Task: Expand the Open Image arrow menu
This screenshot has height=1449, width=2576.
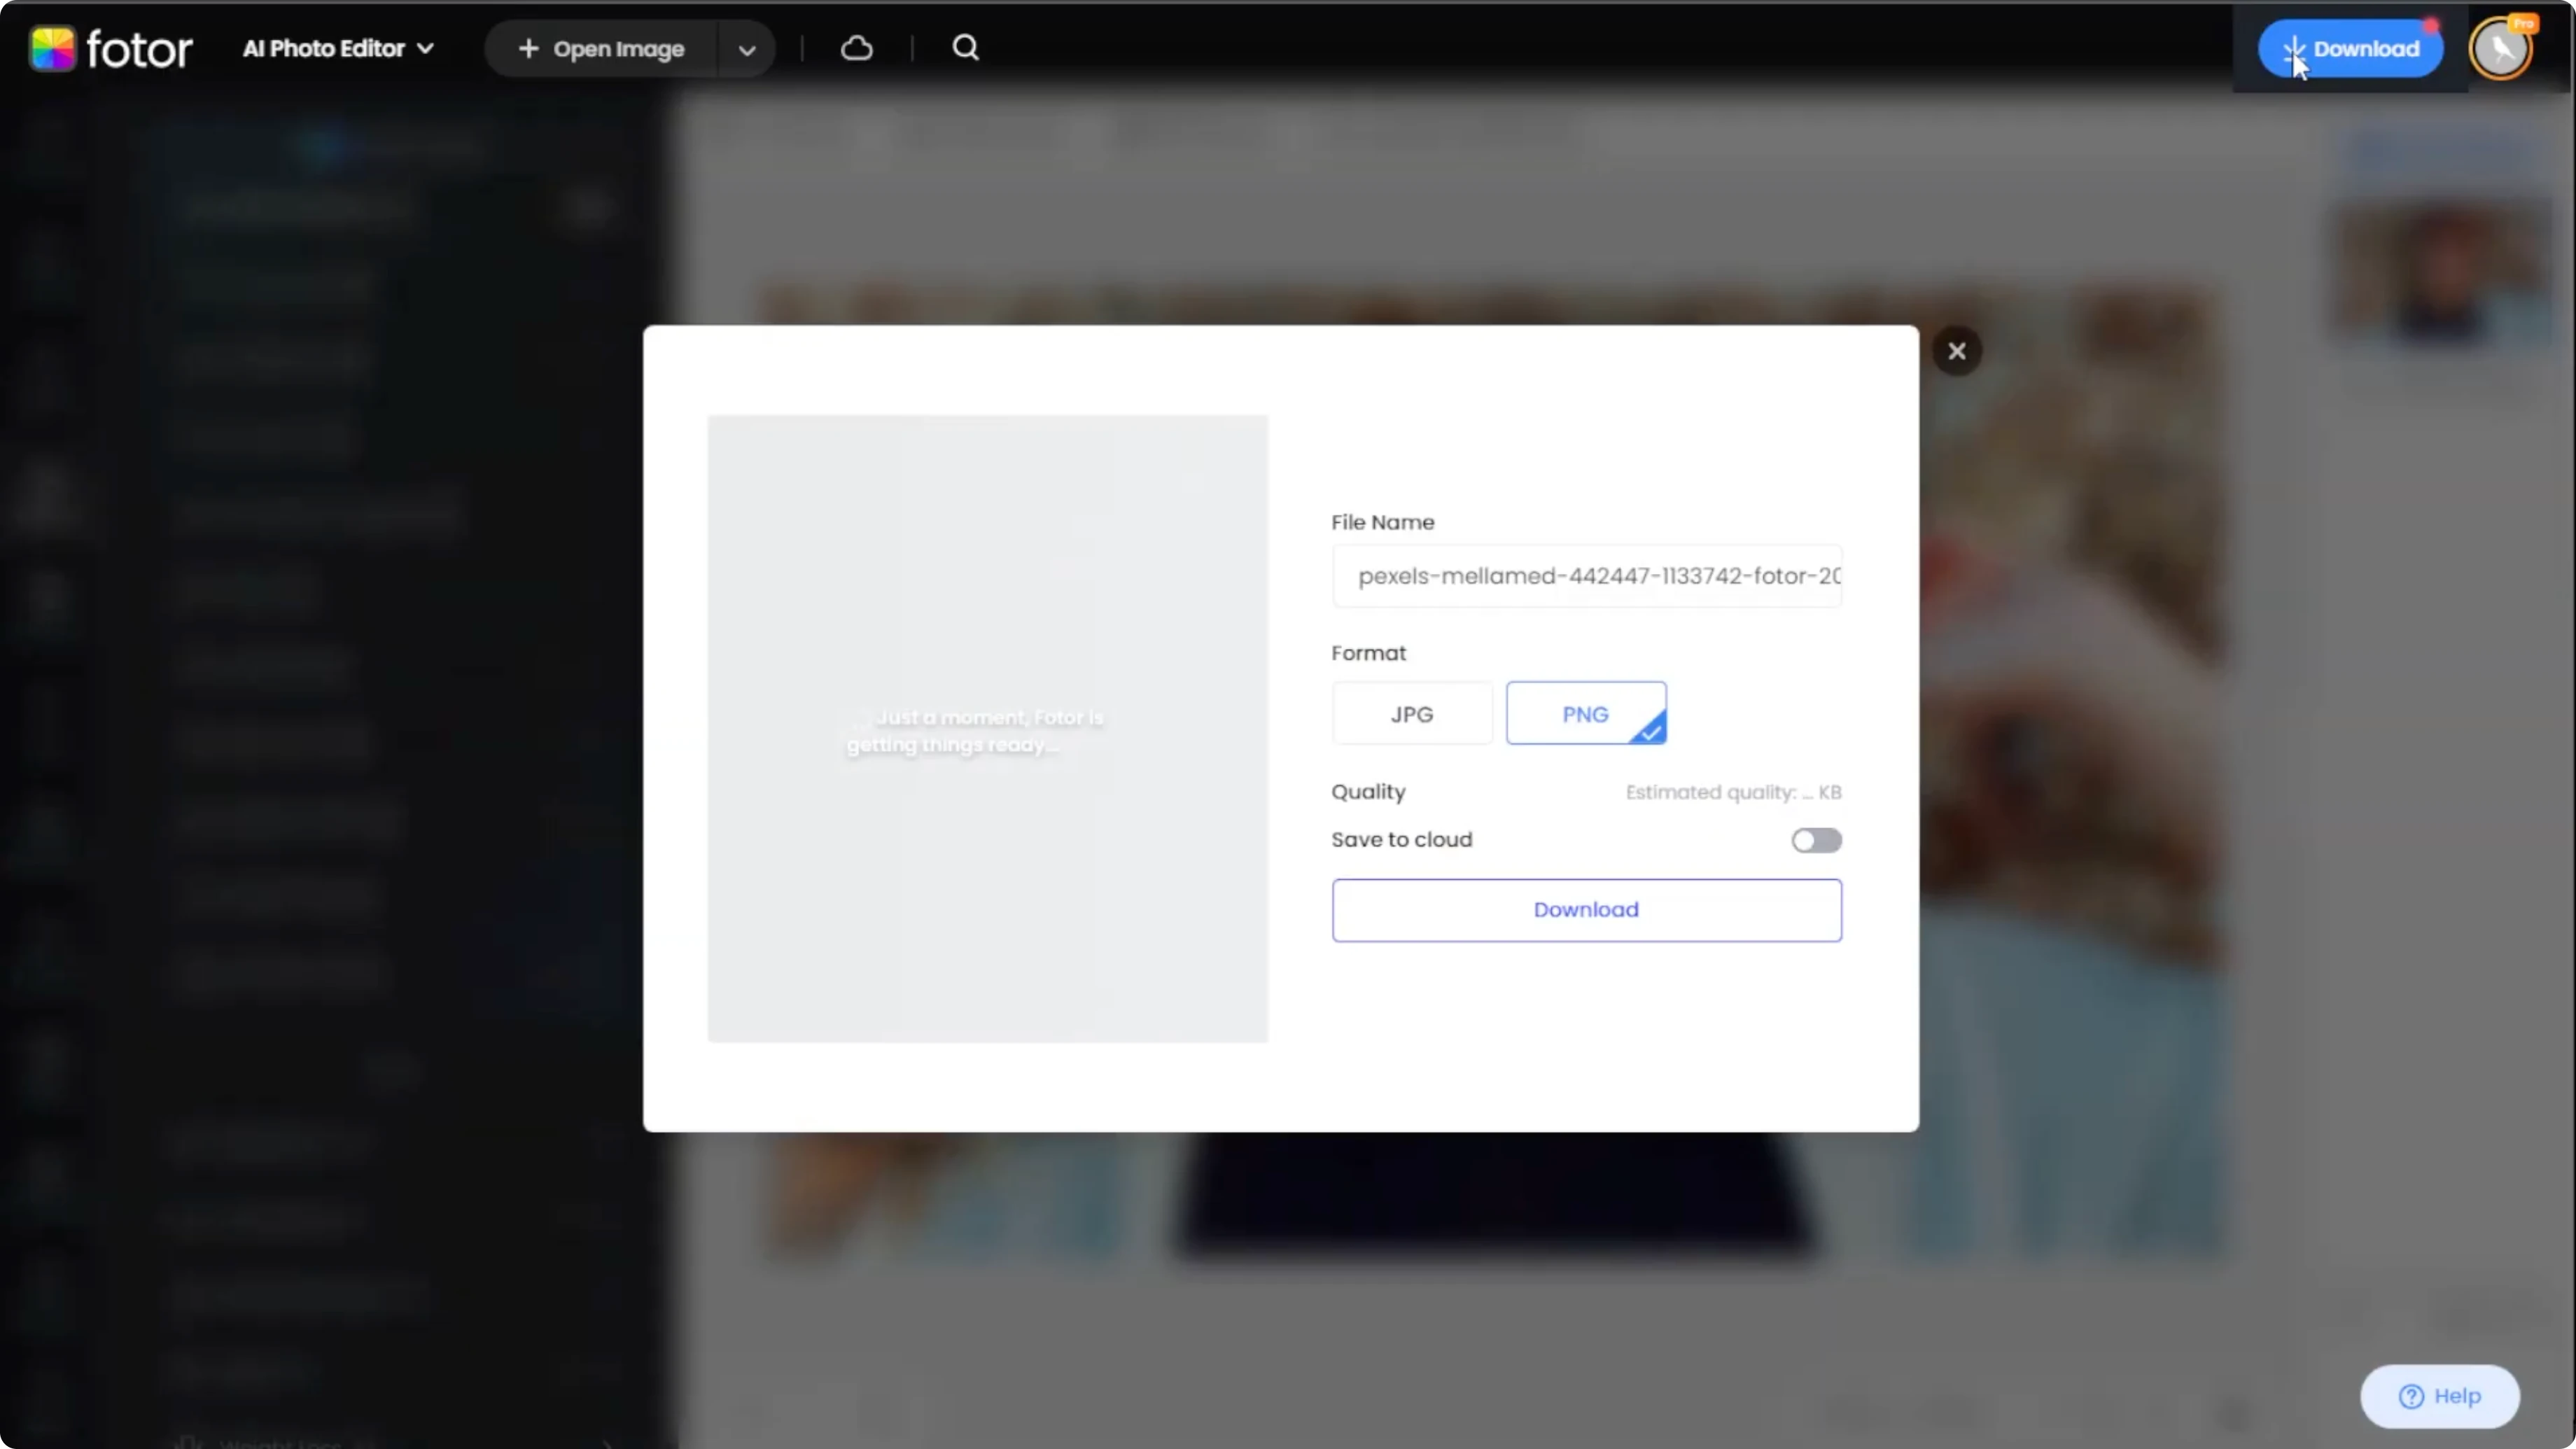Action: point(746,49)
